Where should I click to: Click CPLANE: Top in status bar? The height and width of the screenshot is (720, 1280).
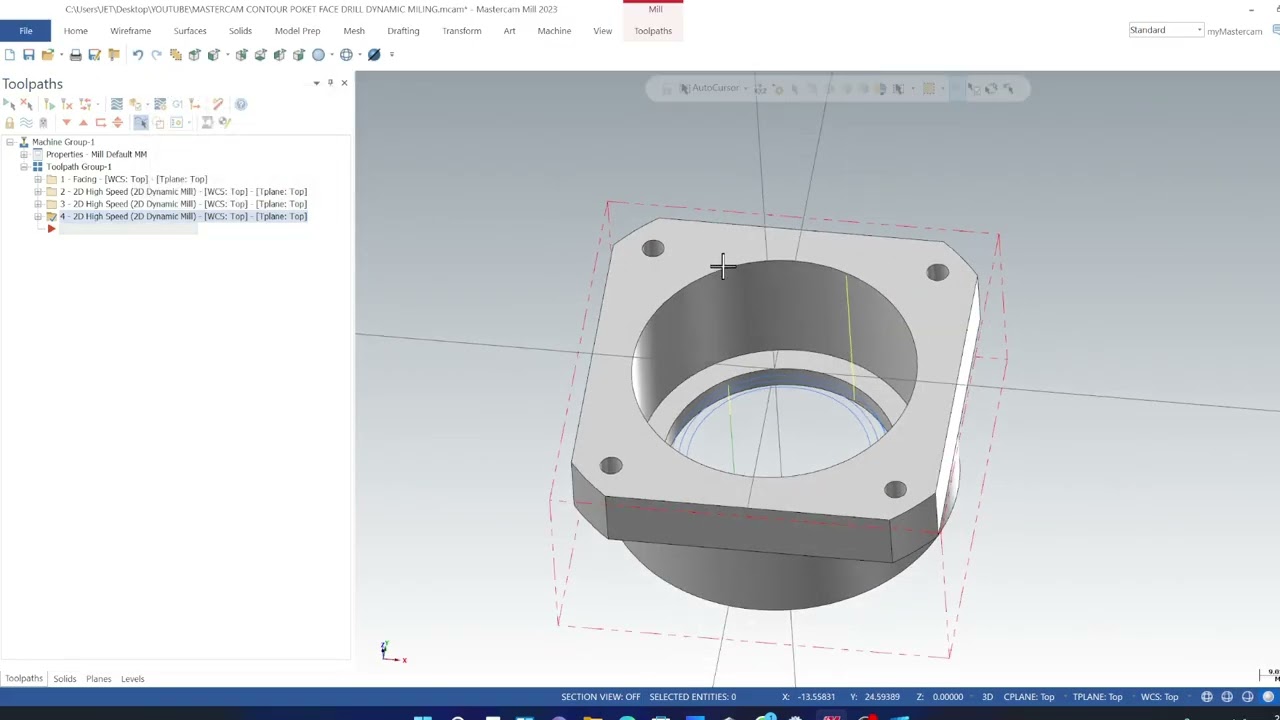coord(1029,697)
